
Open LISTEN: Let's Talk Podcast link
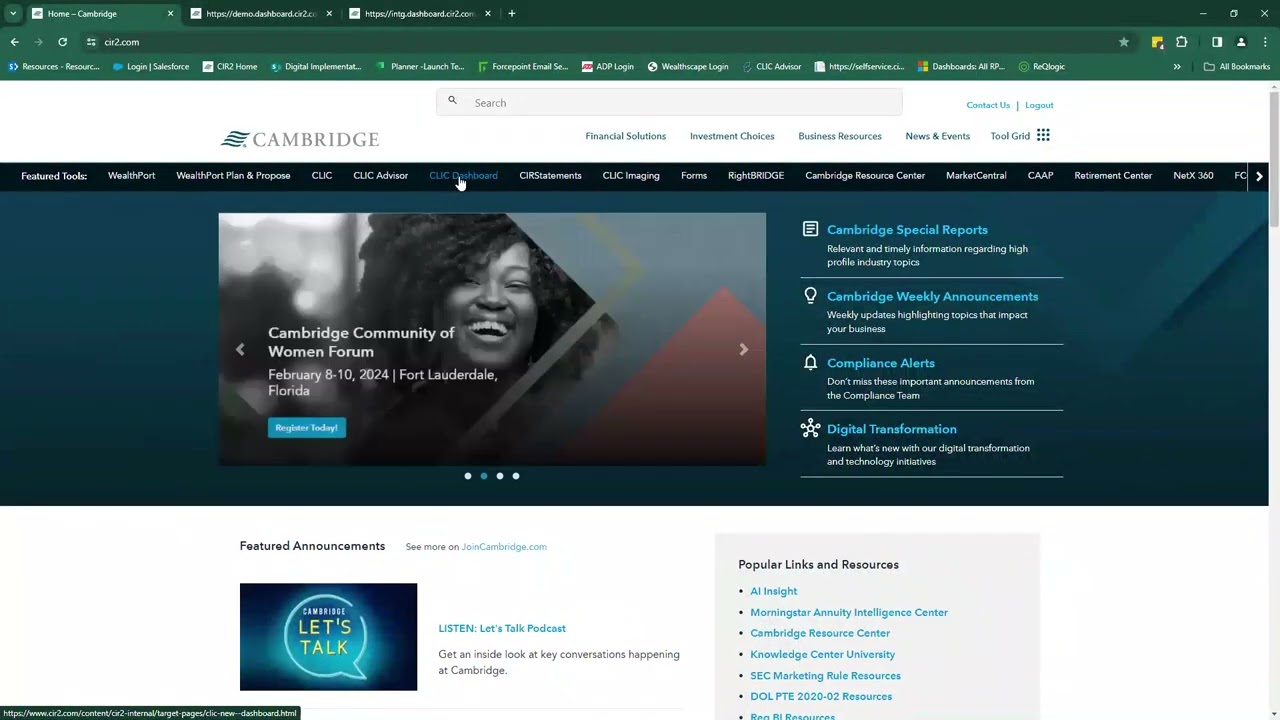tap(502, 629)
